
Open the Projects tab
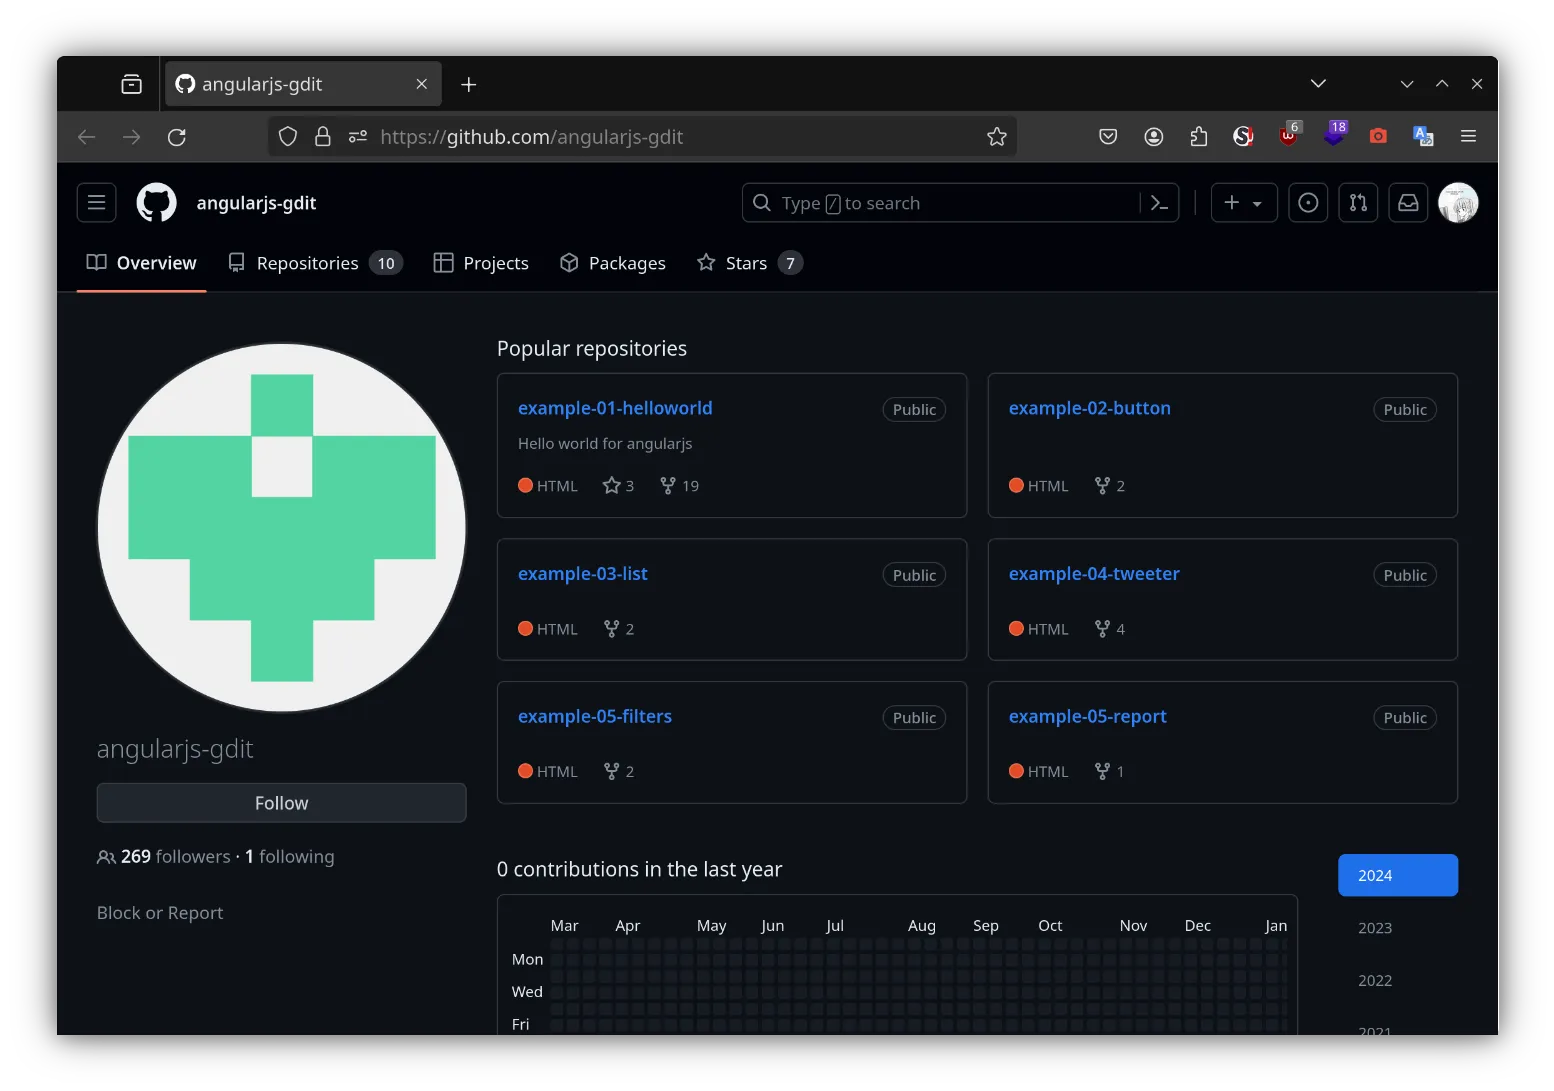click(x=481, y=263)
